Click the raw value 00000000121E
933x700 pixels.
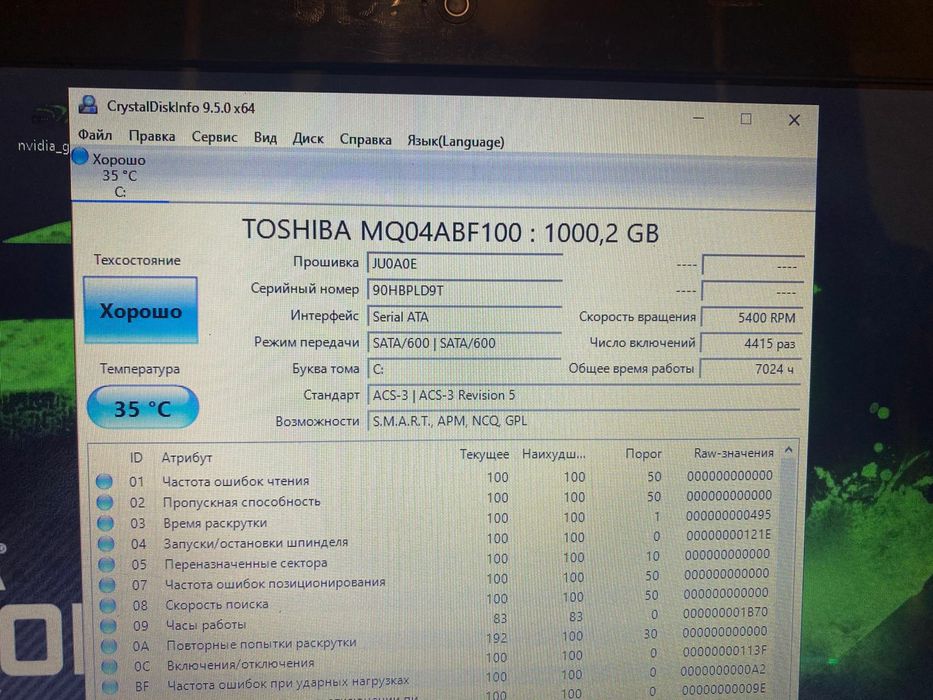728,535
